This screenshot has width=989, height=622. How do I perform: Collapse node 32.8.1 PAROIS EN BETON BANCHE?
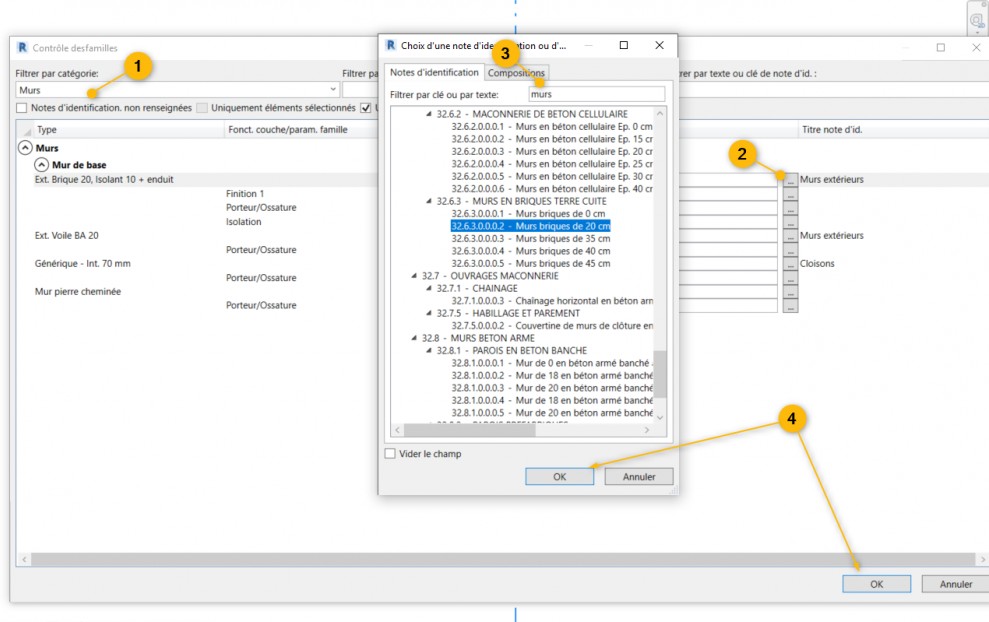(x=429, y=351)
